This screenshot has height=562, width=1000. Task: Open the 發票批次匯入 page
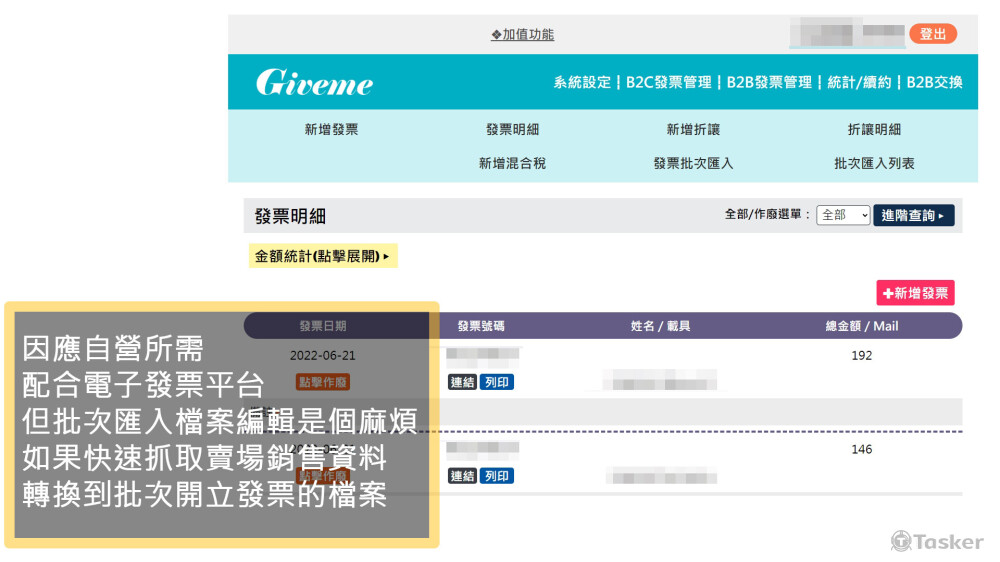click(693, 163)
